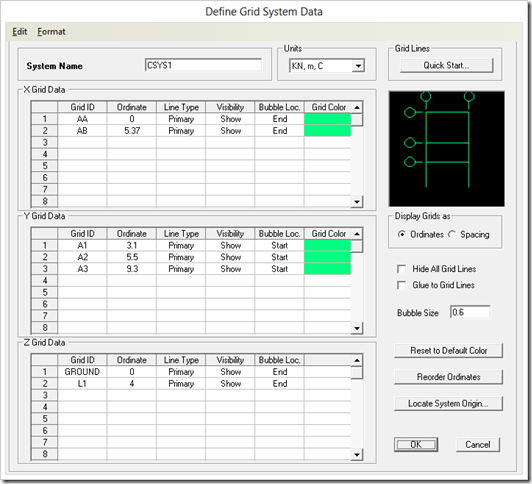Click Locate System Origin button

tap(448, 403)
